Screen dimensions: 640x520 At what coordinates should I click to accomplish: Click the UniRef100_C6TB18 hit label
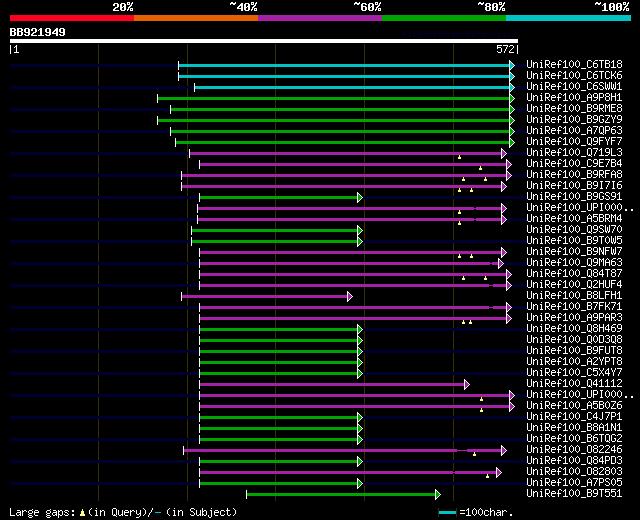574,64
